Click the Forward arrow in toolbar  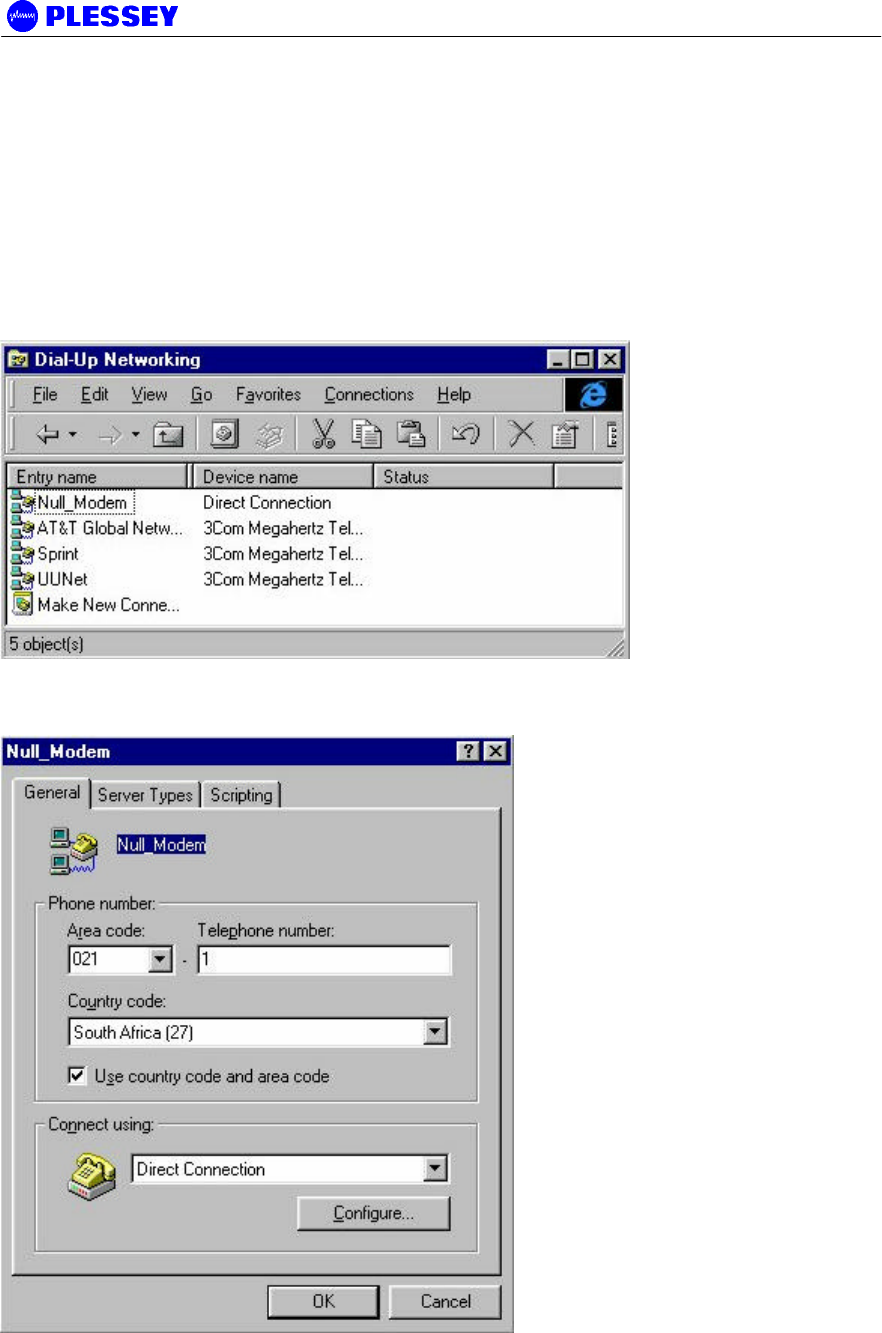point(111,433)
